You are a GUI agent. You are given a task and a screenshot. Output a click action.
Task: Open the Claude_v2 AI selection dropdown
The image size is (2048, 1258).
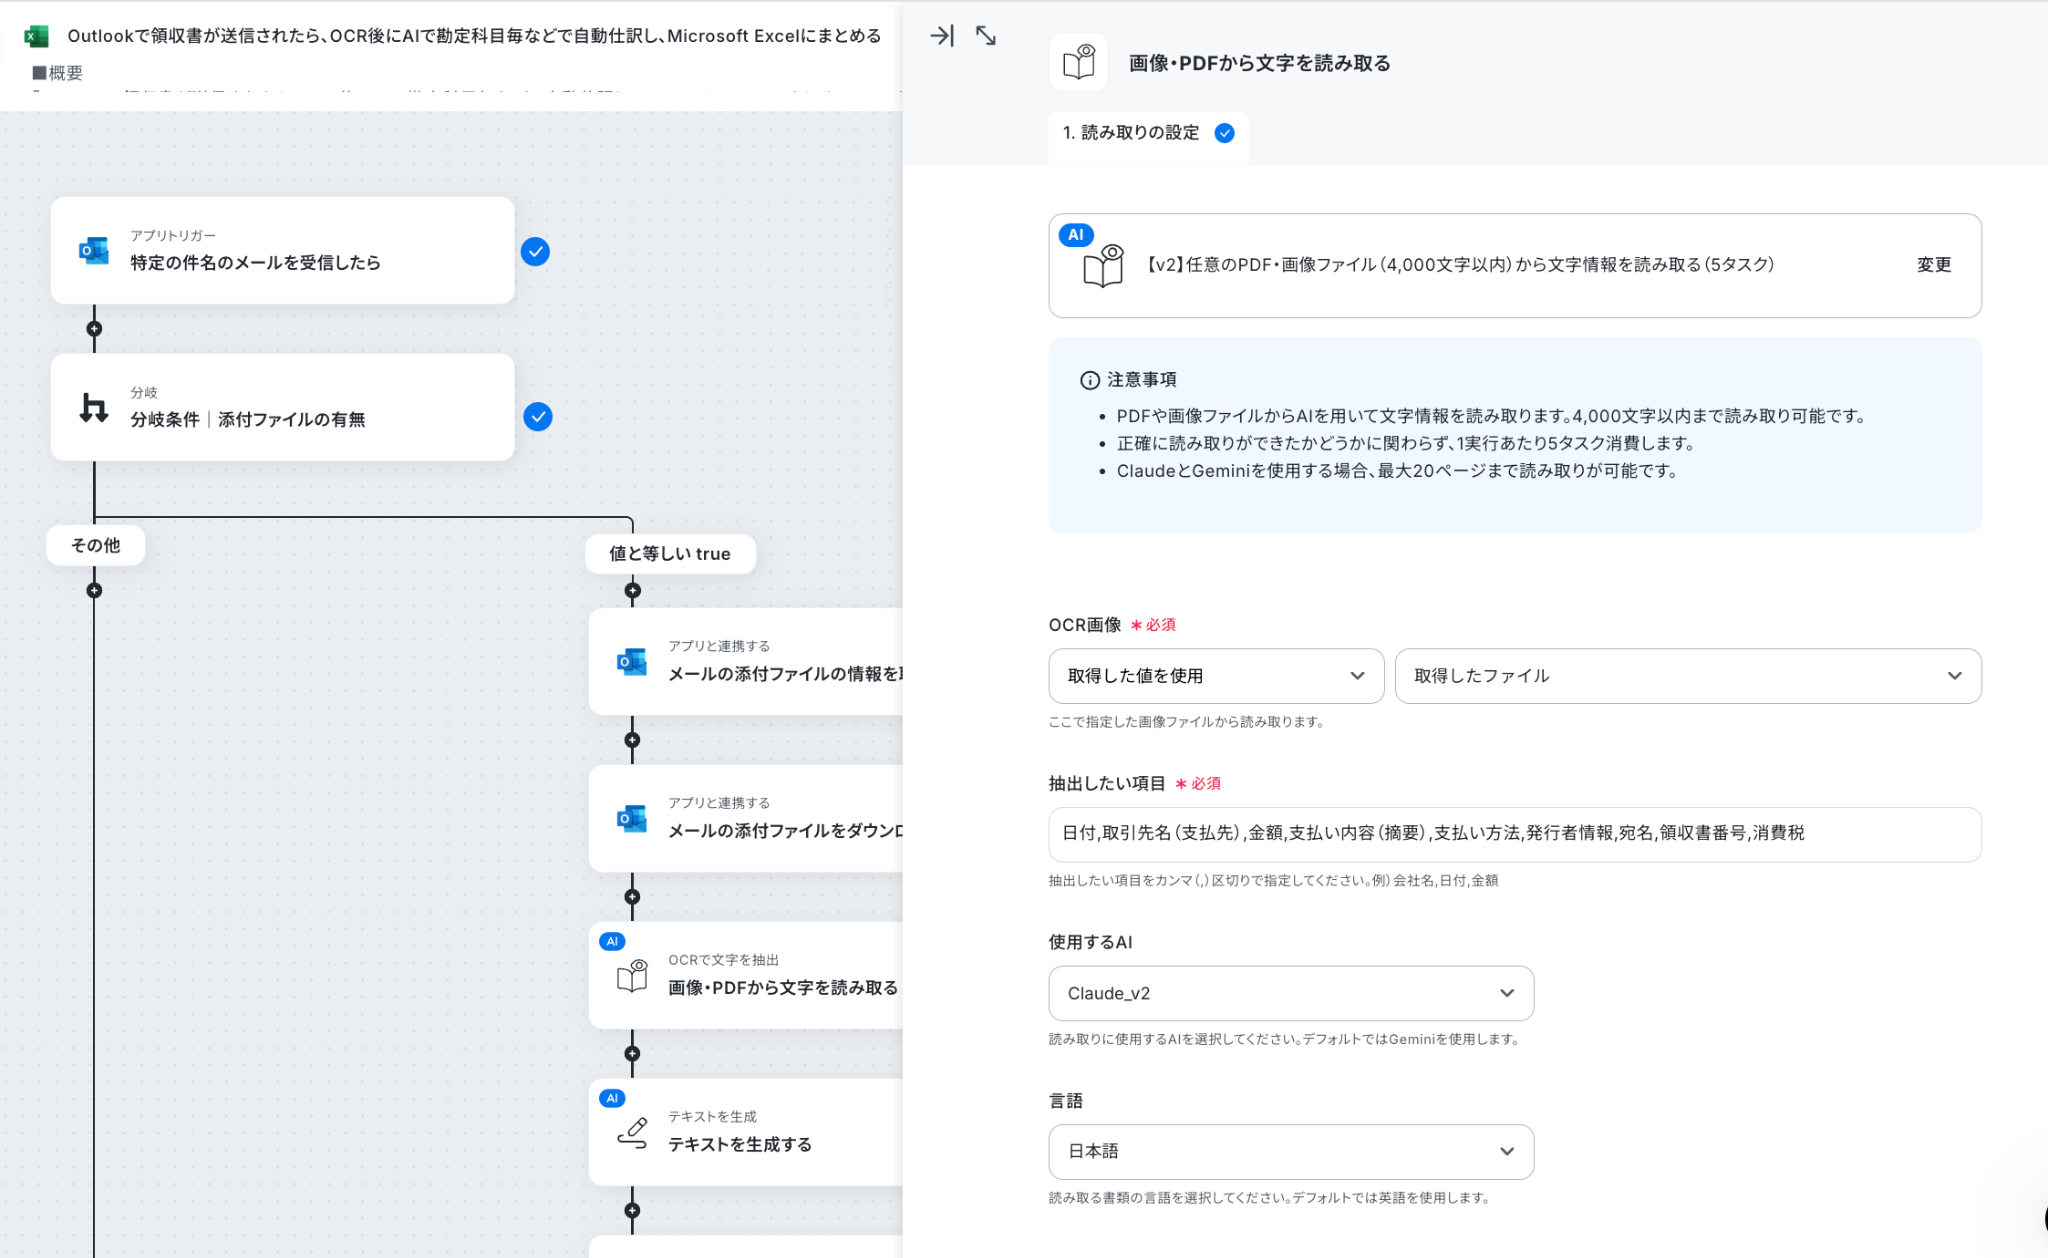1291,993
